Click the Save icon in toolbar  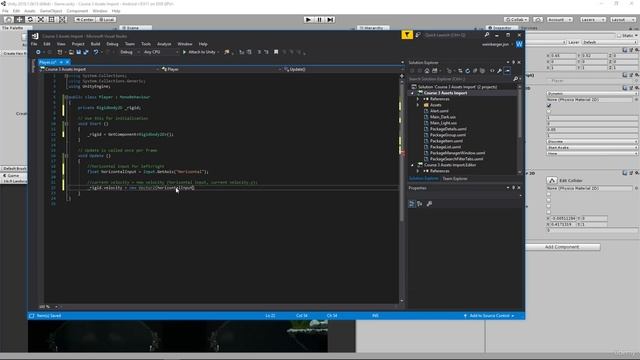click(79, 52)
